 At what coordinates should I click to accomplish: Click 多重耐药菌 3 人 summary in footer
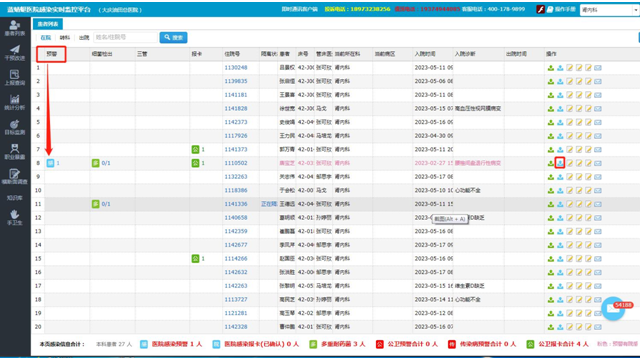(x=338, y=344)
